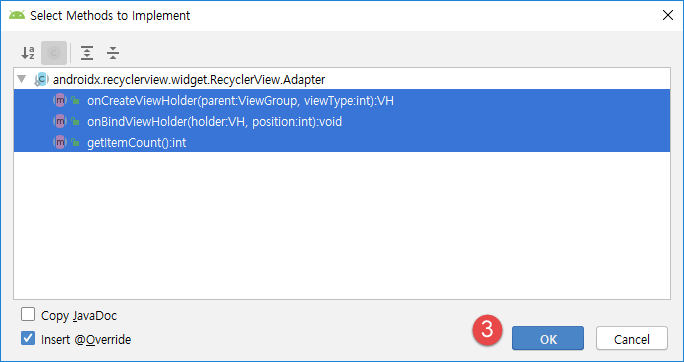Screen dimensions: 684x362
Task: Click the method icon next to onCreateViewHolder
Action: (60, 101)
